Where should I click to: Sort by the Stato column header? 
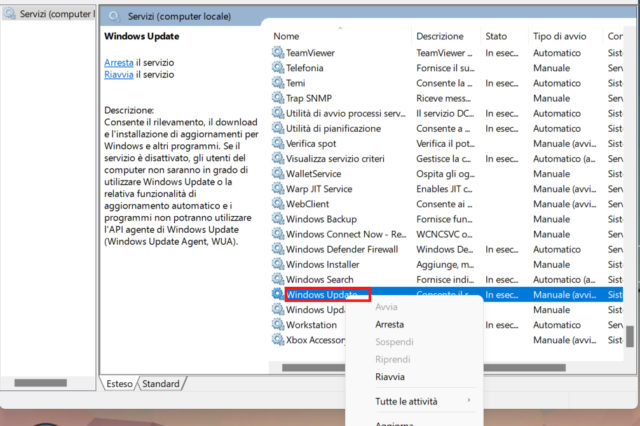click(x=496, y=36)
